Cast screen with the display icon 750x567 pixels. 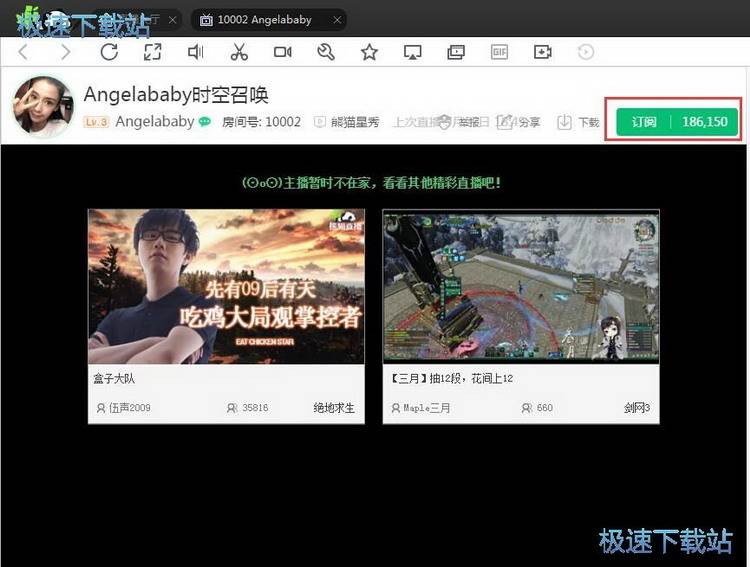(x=412, y=52)
